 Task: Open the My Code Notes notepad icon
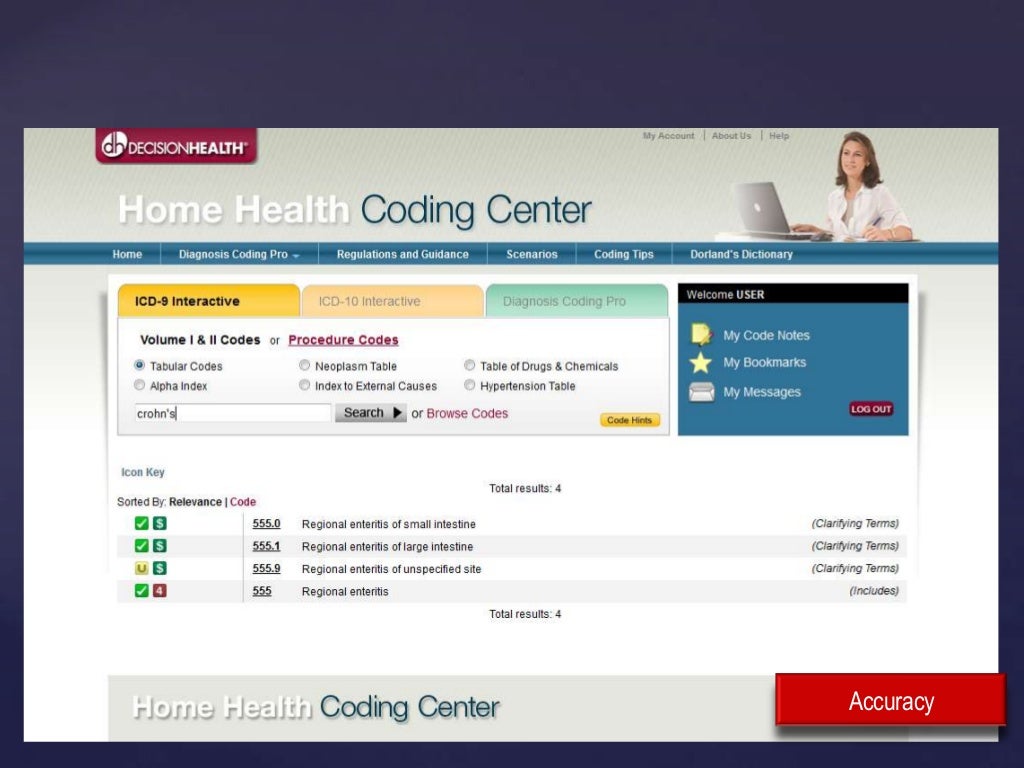coord(701,334)
